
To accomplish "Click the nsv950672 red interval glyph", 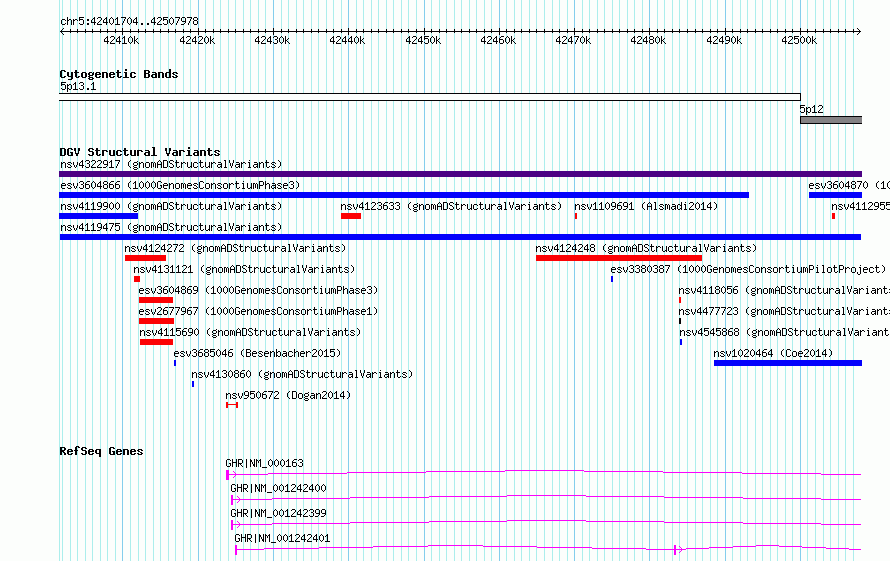I will tap(232, 405).
